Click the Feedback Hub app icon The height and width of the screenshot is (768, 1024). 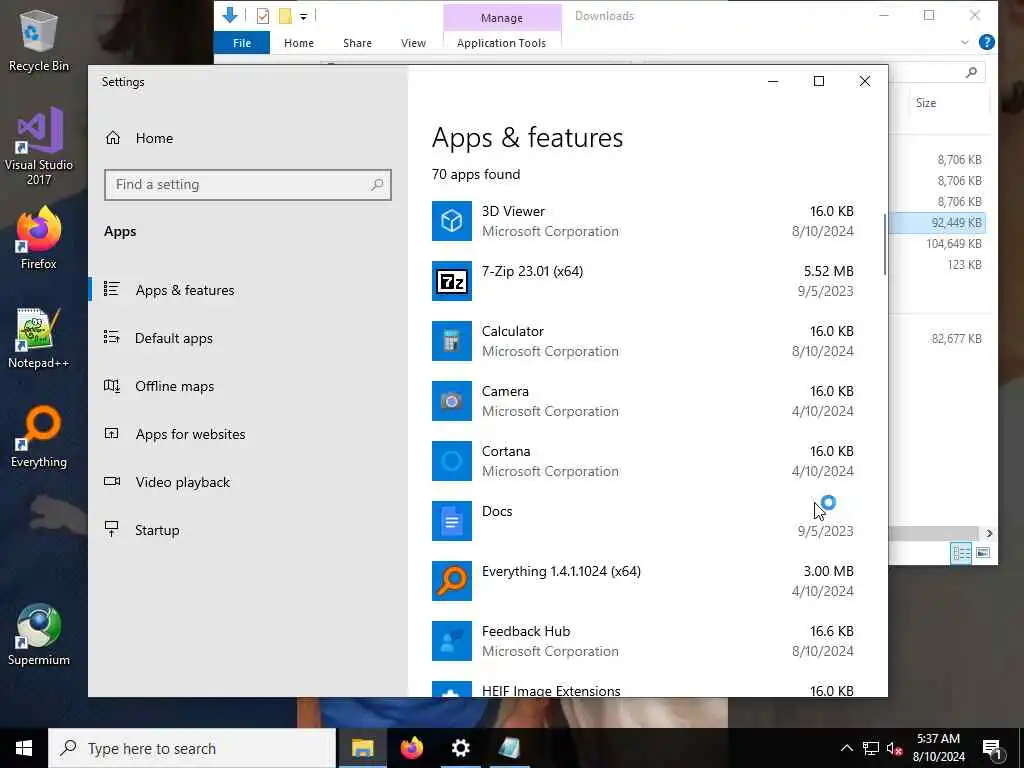451,642
